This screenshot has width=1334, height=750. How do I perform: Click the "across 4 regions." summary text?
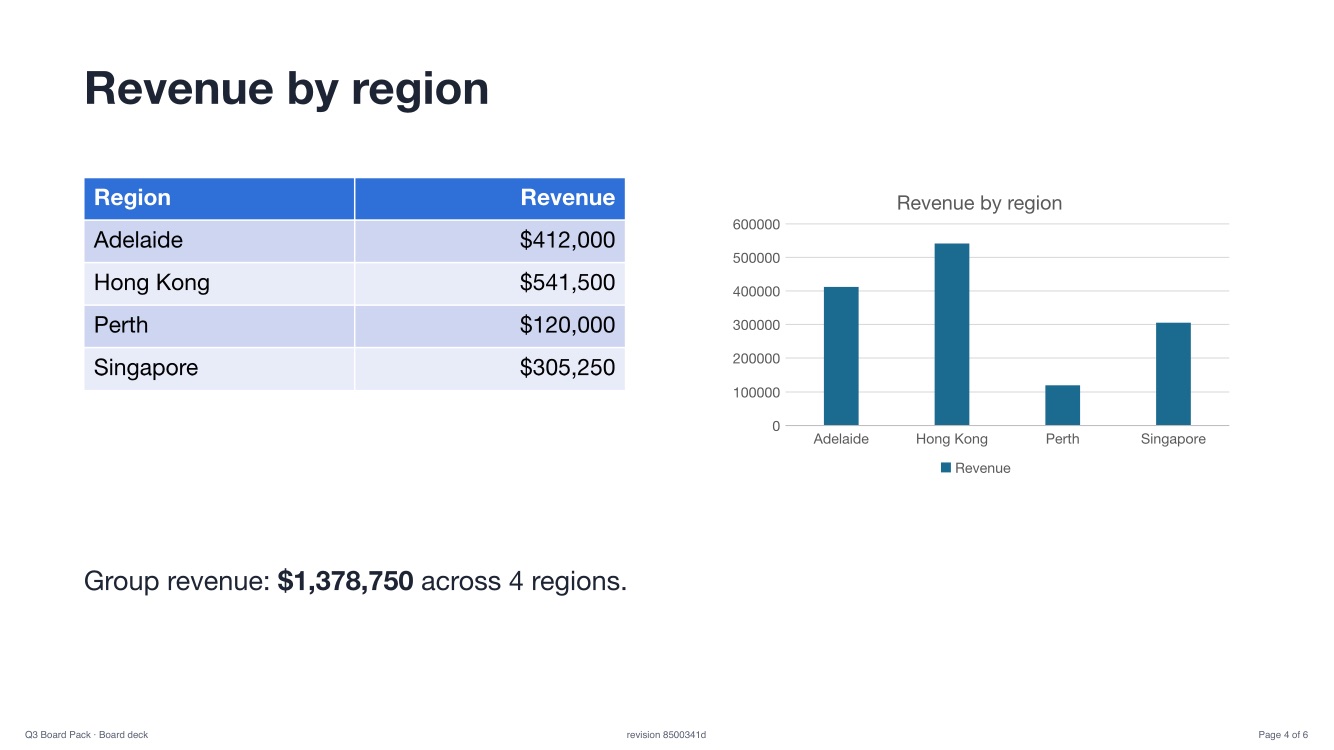[x=524, y=581]
